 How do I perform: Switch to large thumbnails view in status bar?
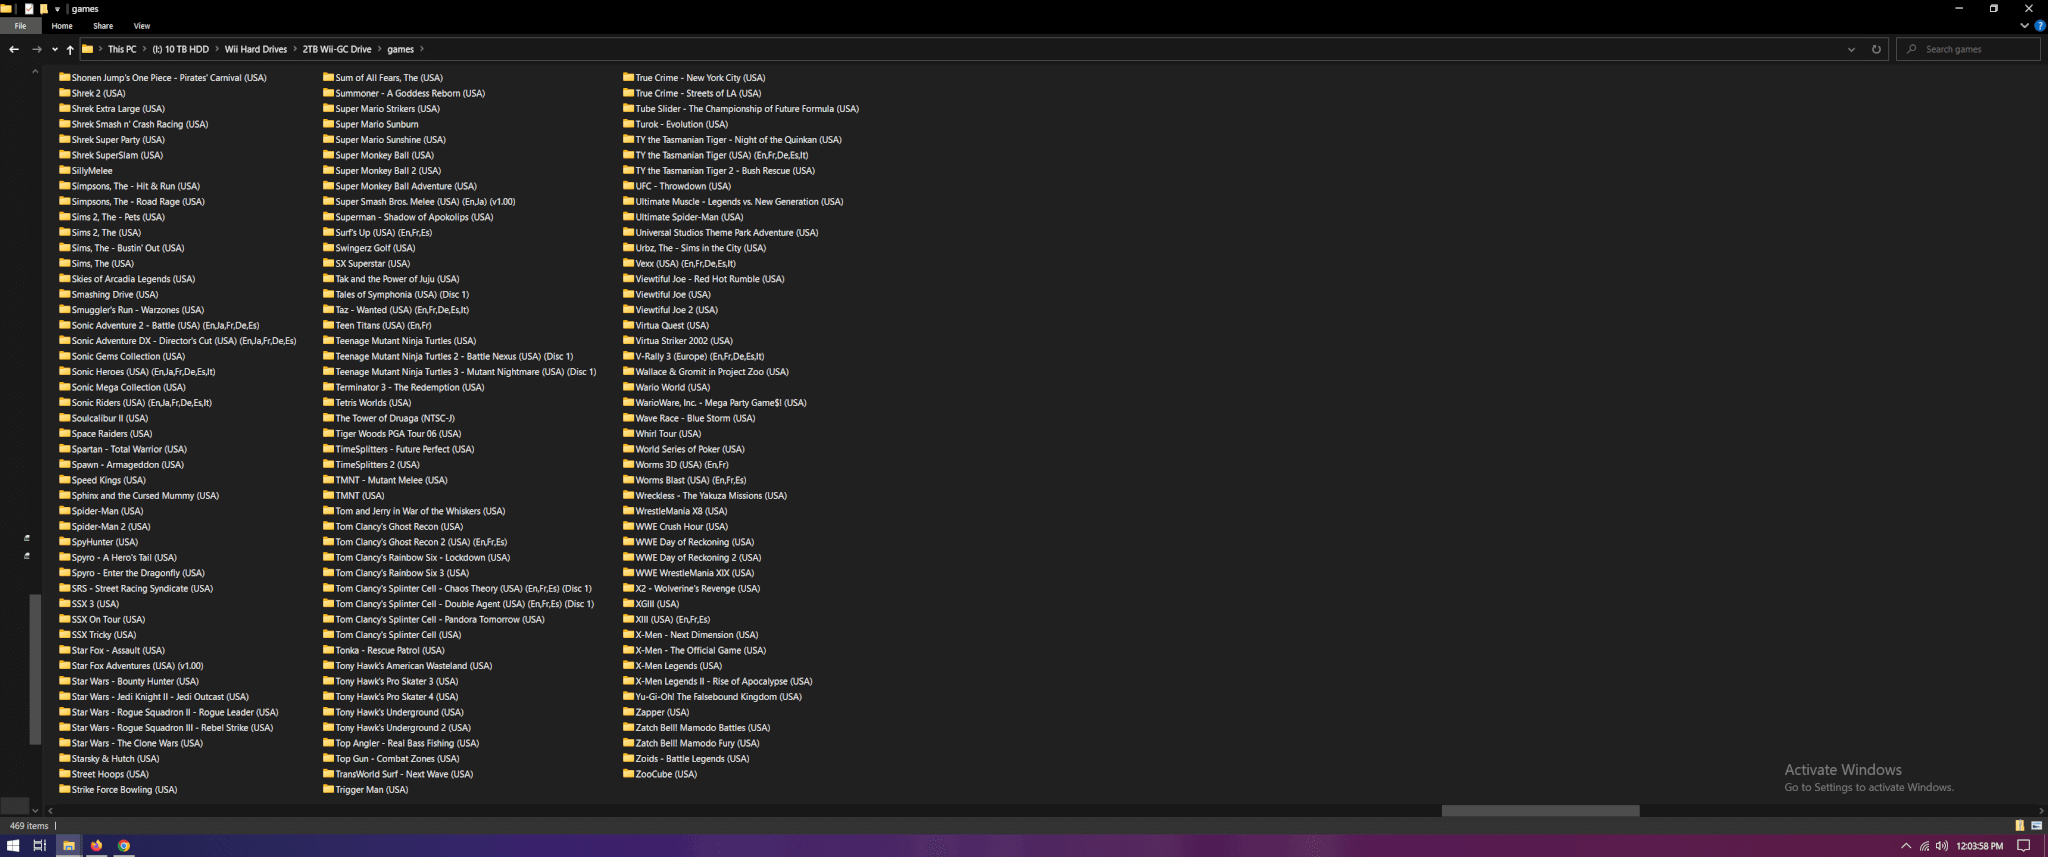tap(2036, 826)
